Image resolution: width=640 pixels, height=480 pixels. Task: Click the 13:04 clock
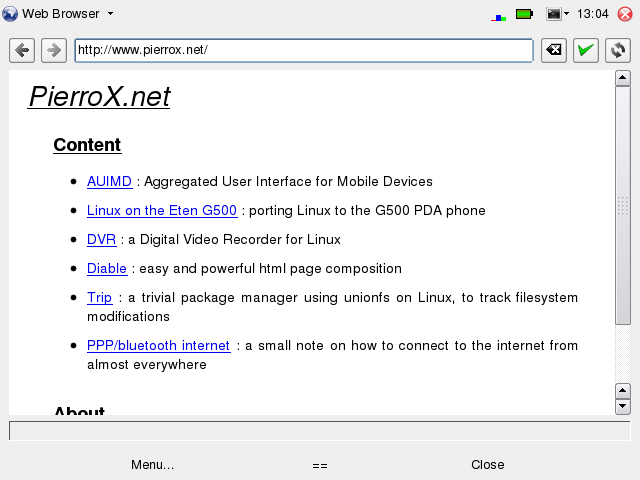(592, 14)
